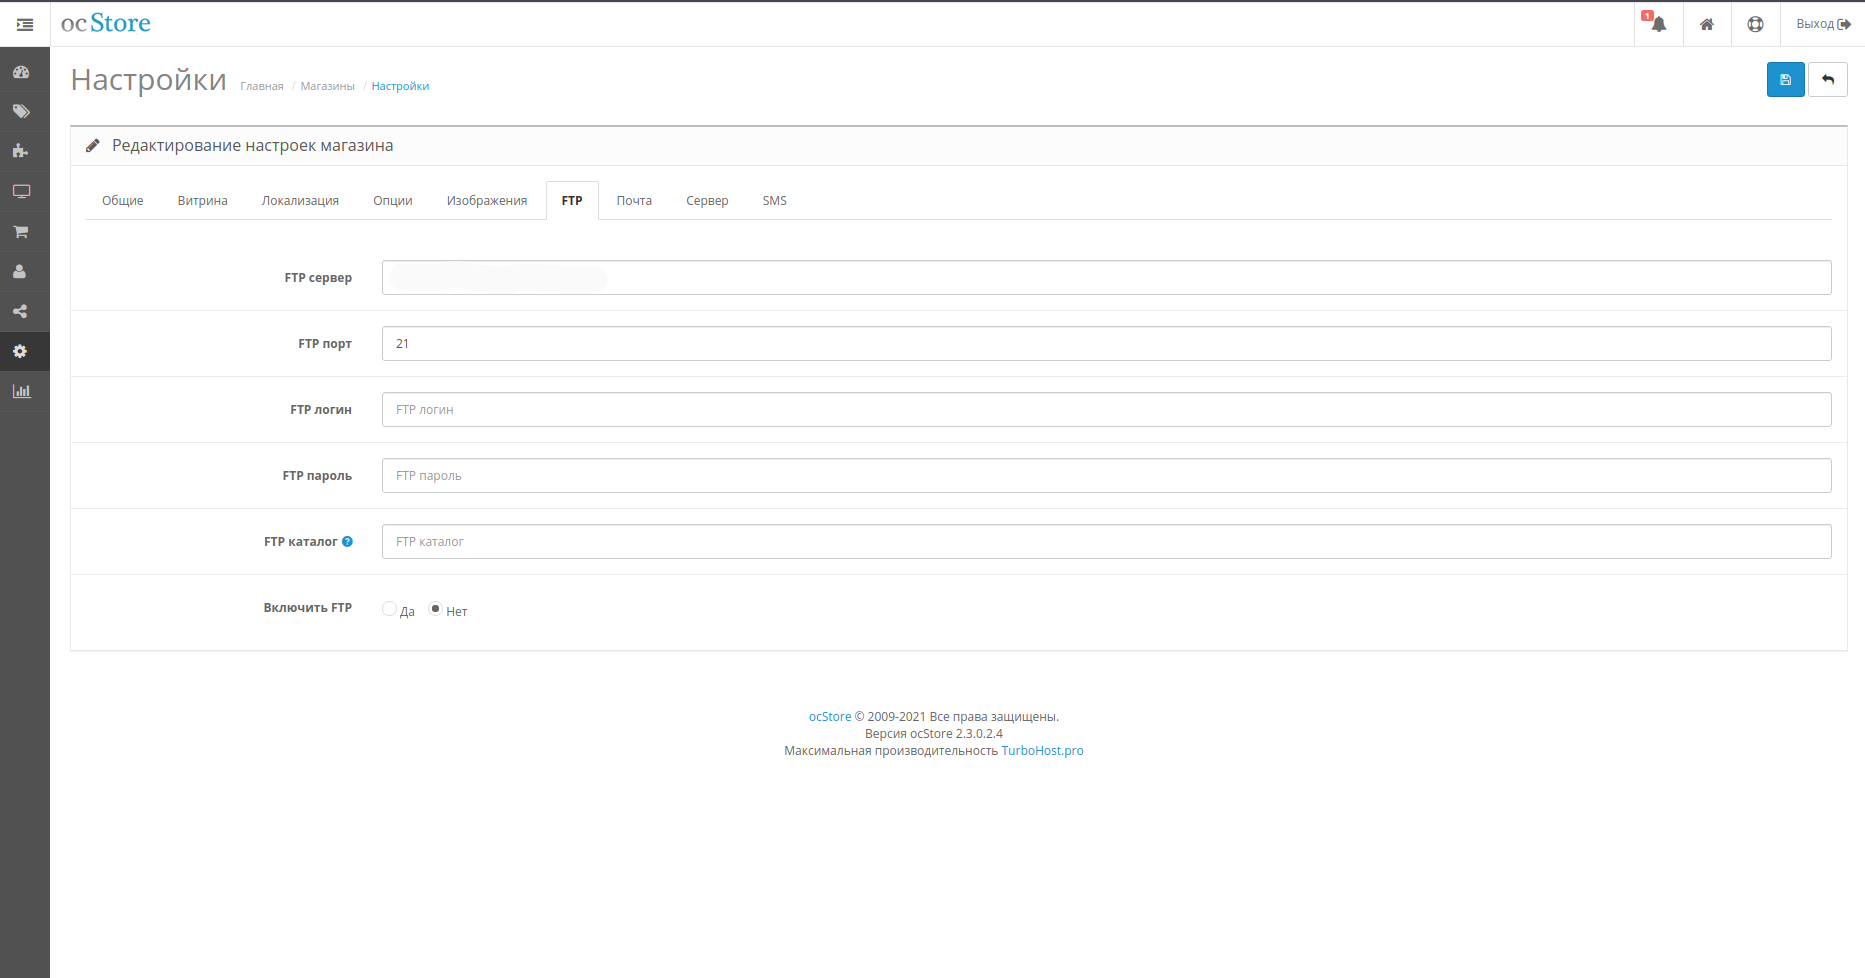Open the extensions puzzle icon in sidebar
The image size is (1865, 978).
click(x=21, y=151)
